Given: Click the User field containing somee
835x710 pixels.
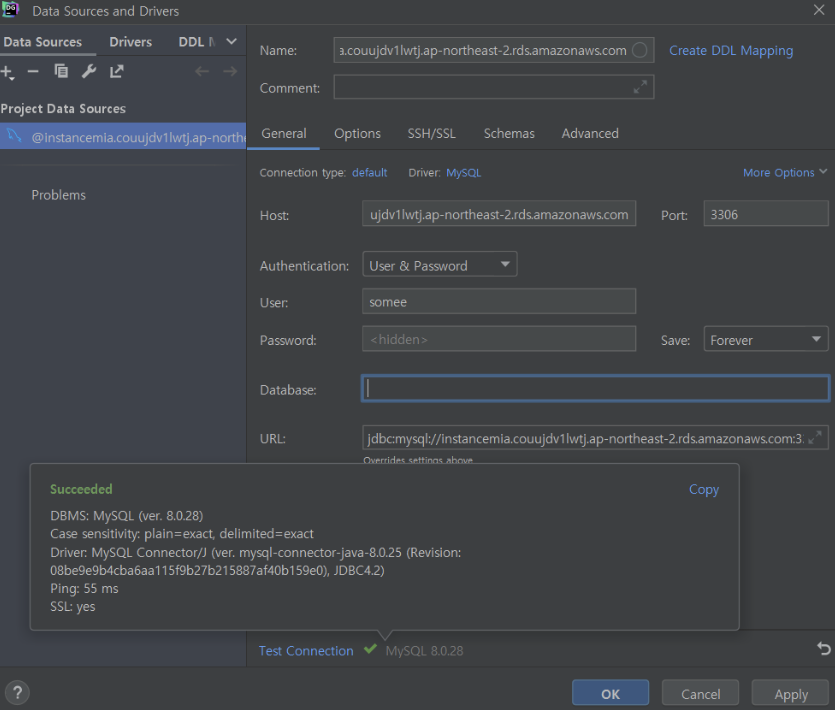Looking at the screenshot, I should [499, 301].
